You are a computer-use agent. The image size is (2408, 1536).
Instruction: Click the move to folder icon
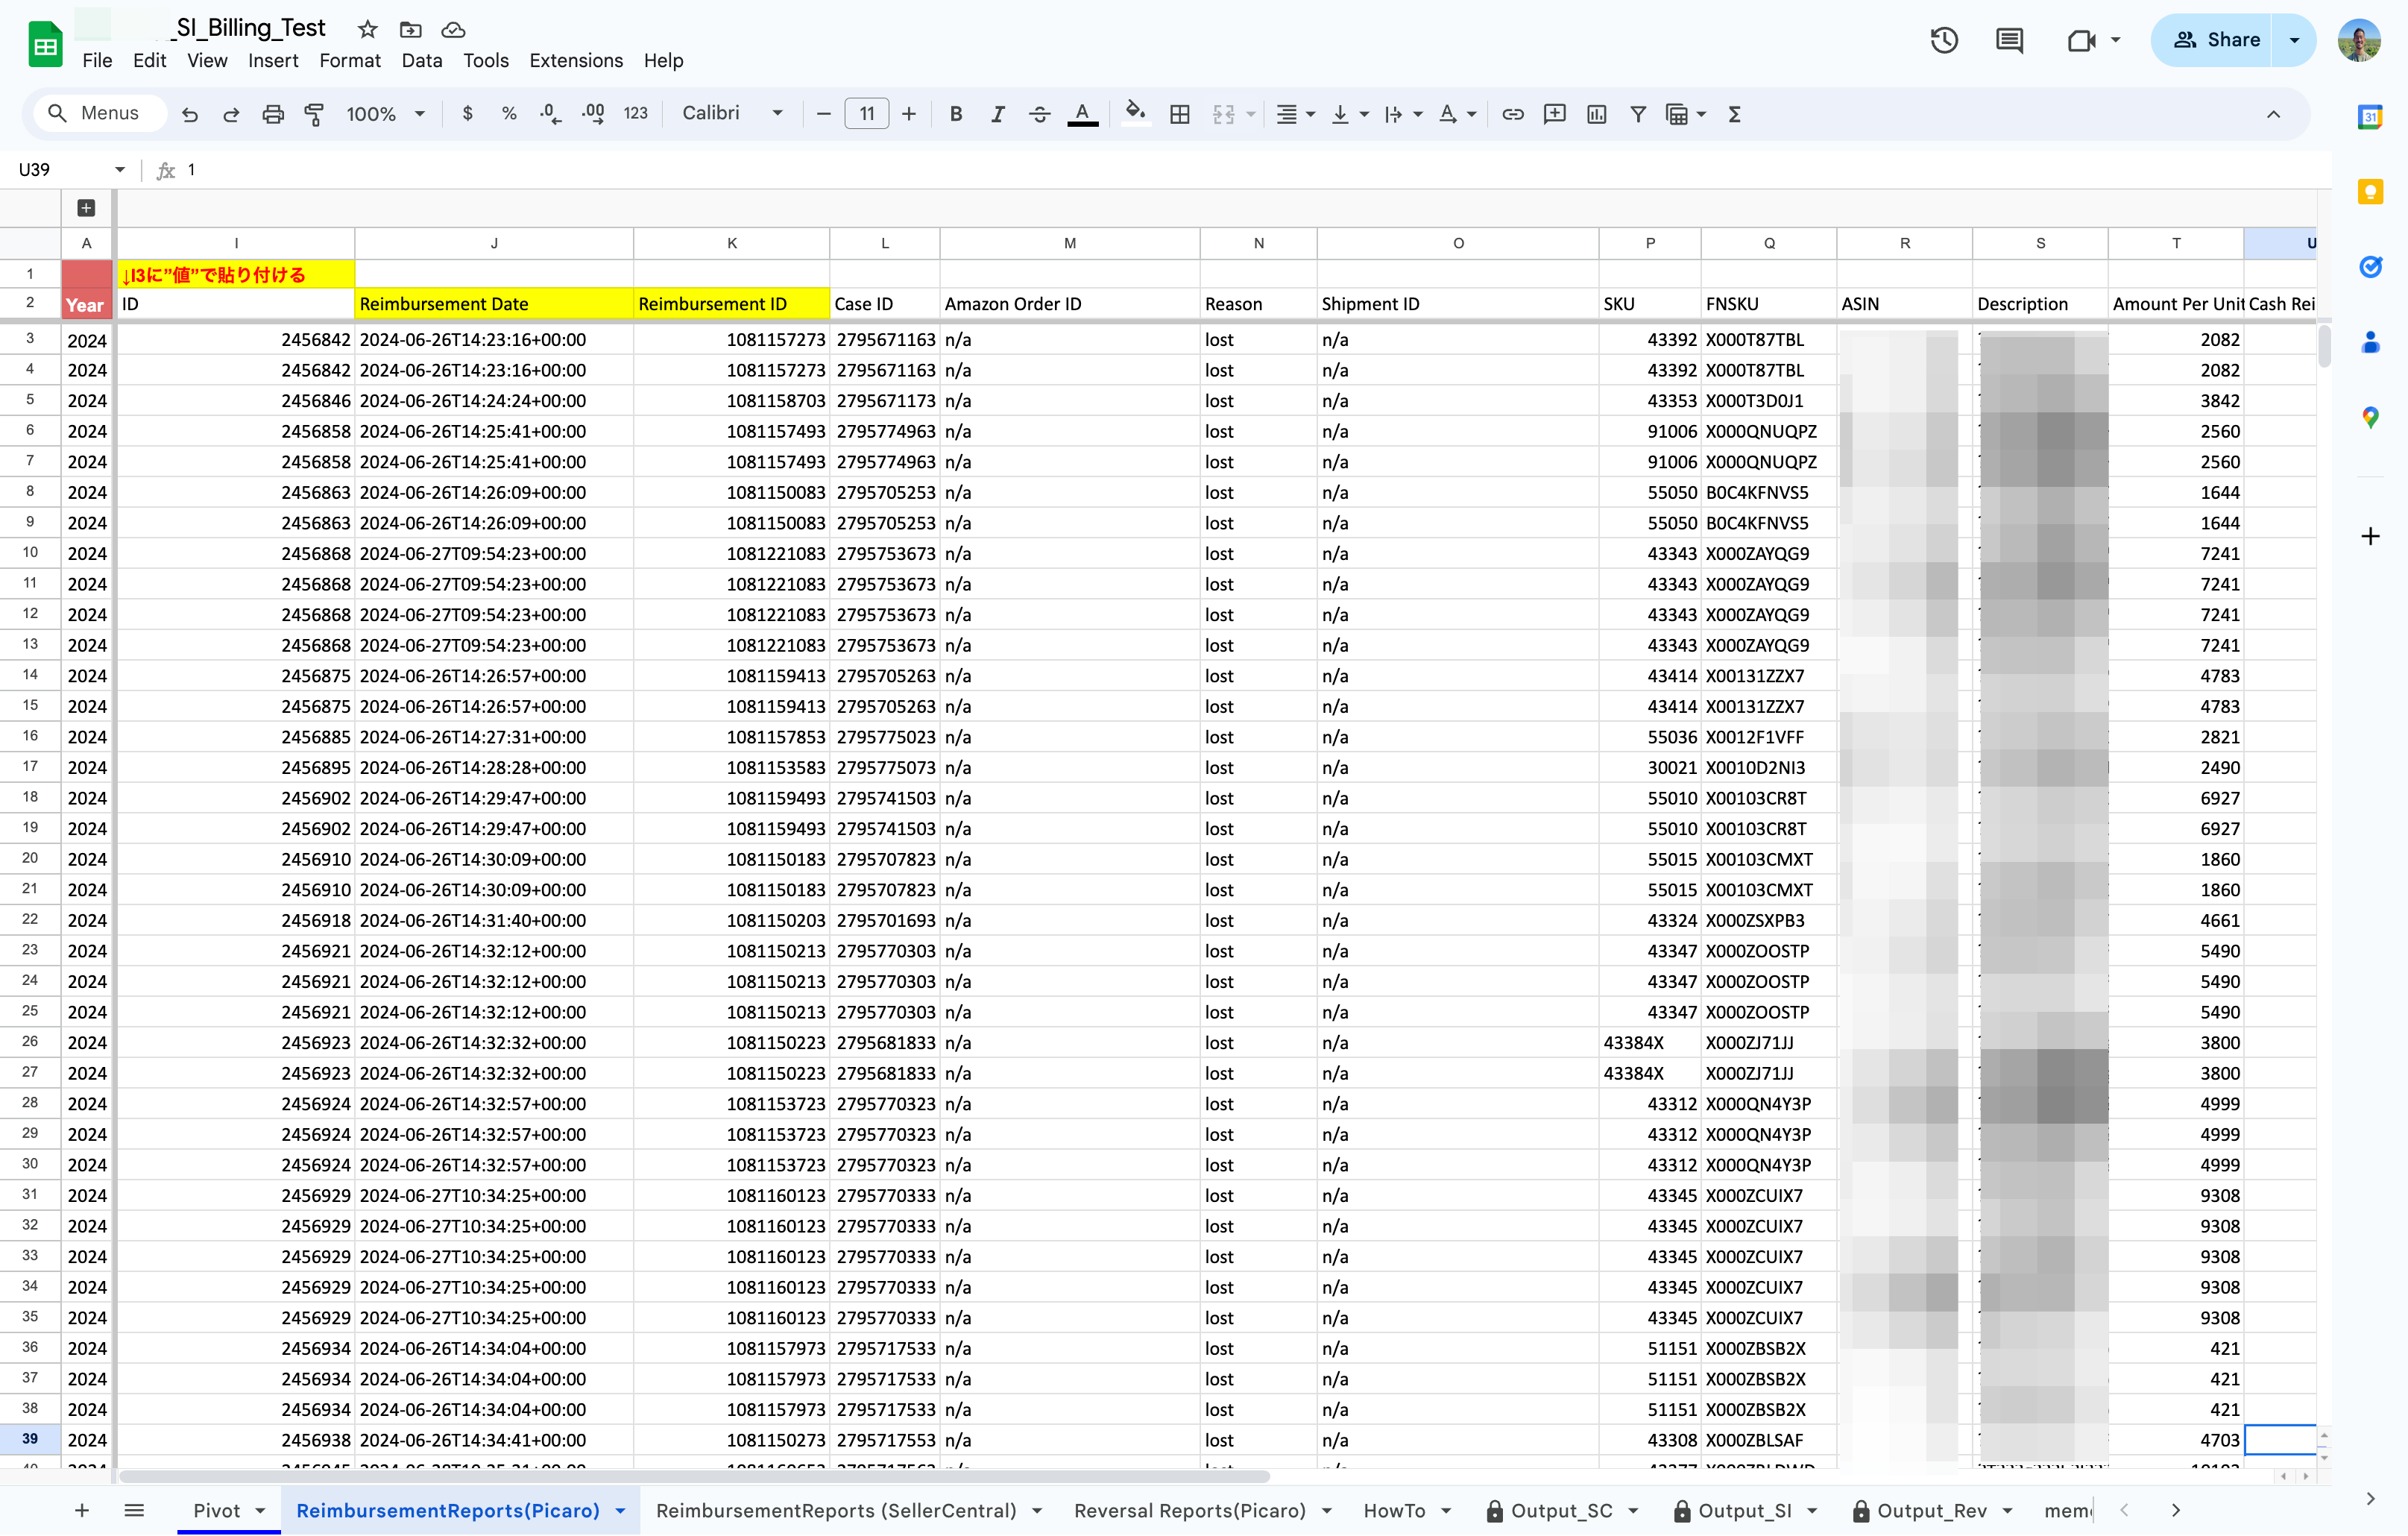click(x=410, y=29)
